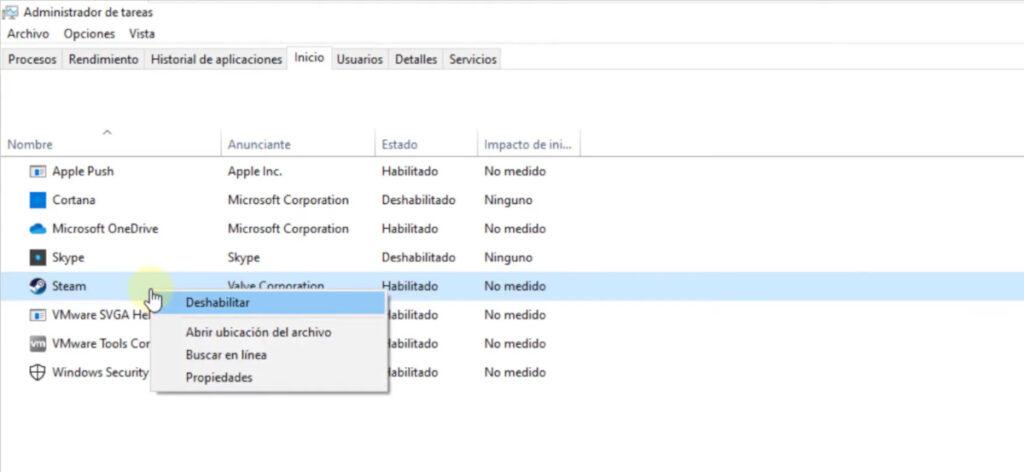The height and width of the screenshot is (472, 1024).
Task: Click the VMware SVGA Helper icon
Action: pos(38,315)
